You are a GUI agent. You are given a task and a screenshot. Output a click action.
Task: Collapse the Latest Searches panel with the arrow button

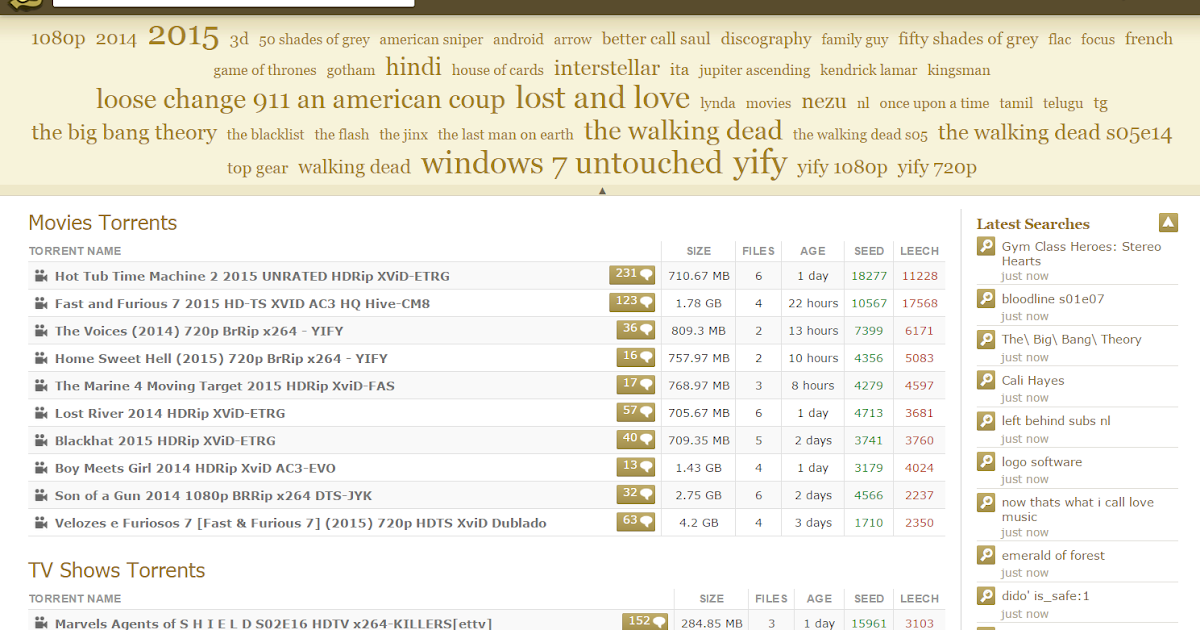(1168, 222)
